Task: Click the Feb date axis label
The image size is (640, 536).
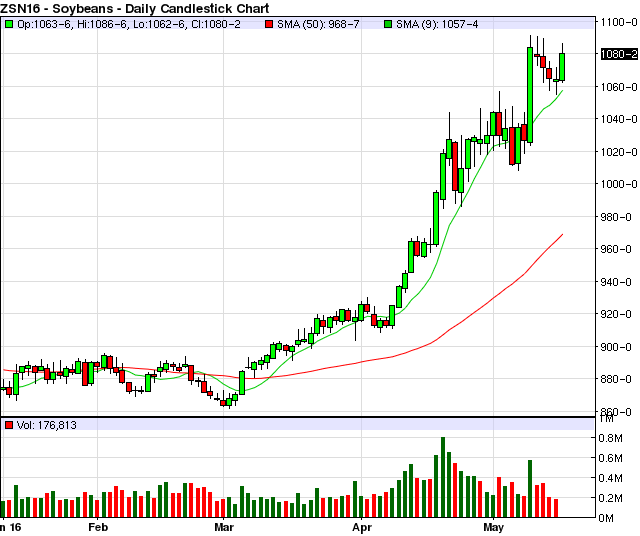Action: pyautogui.click(x=98, y=527)
